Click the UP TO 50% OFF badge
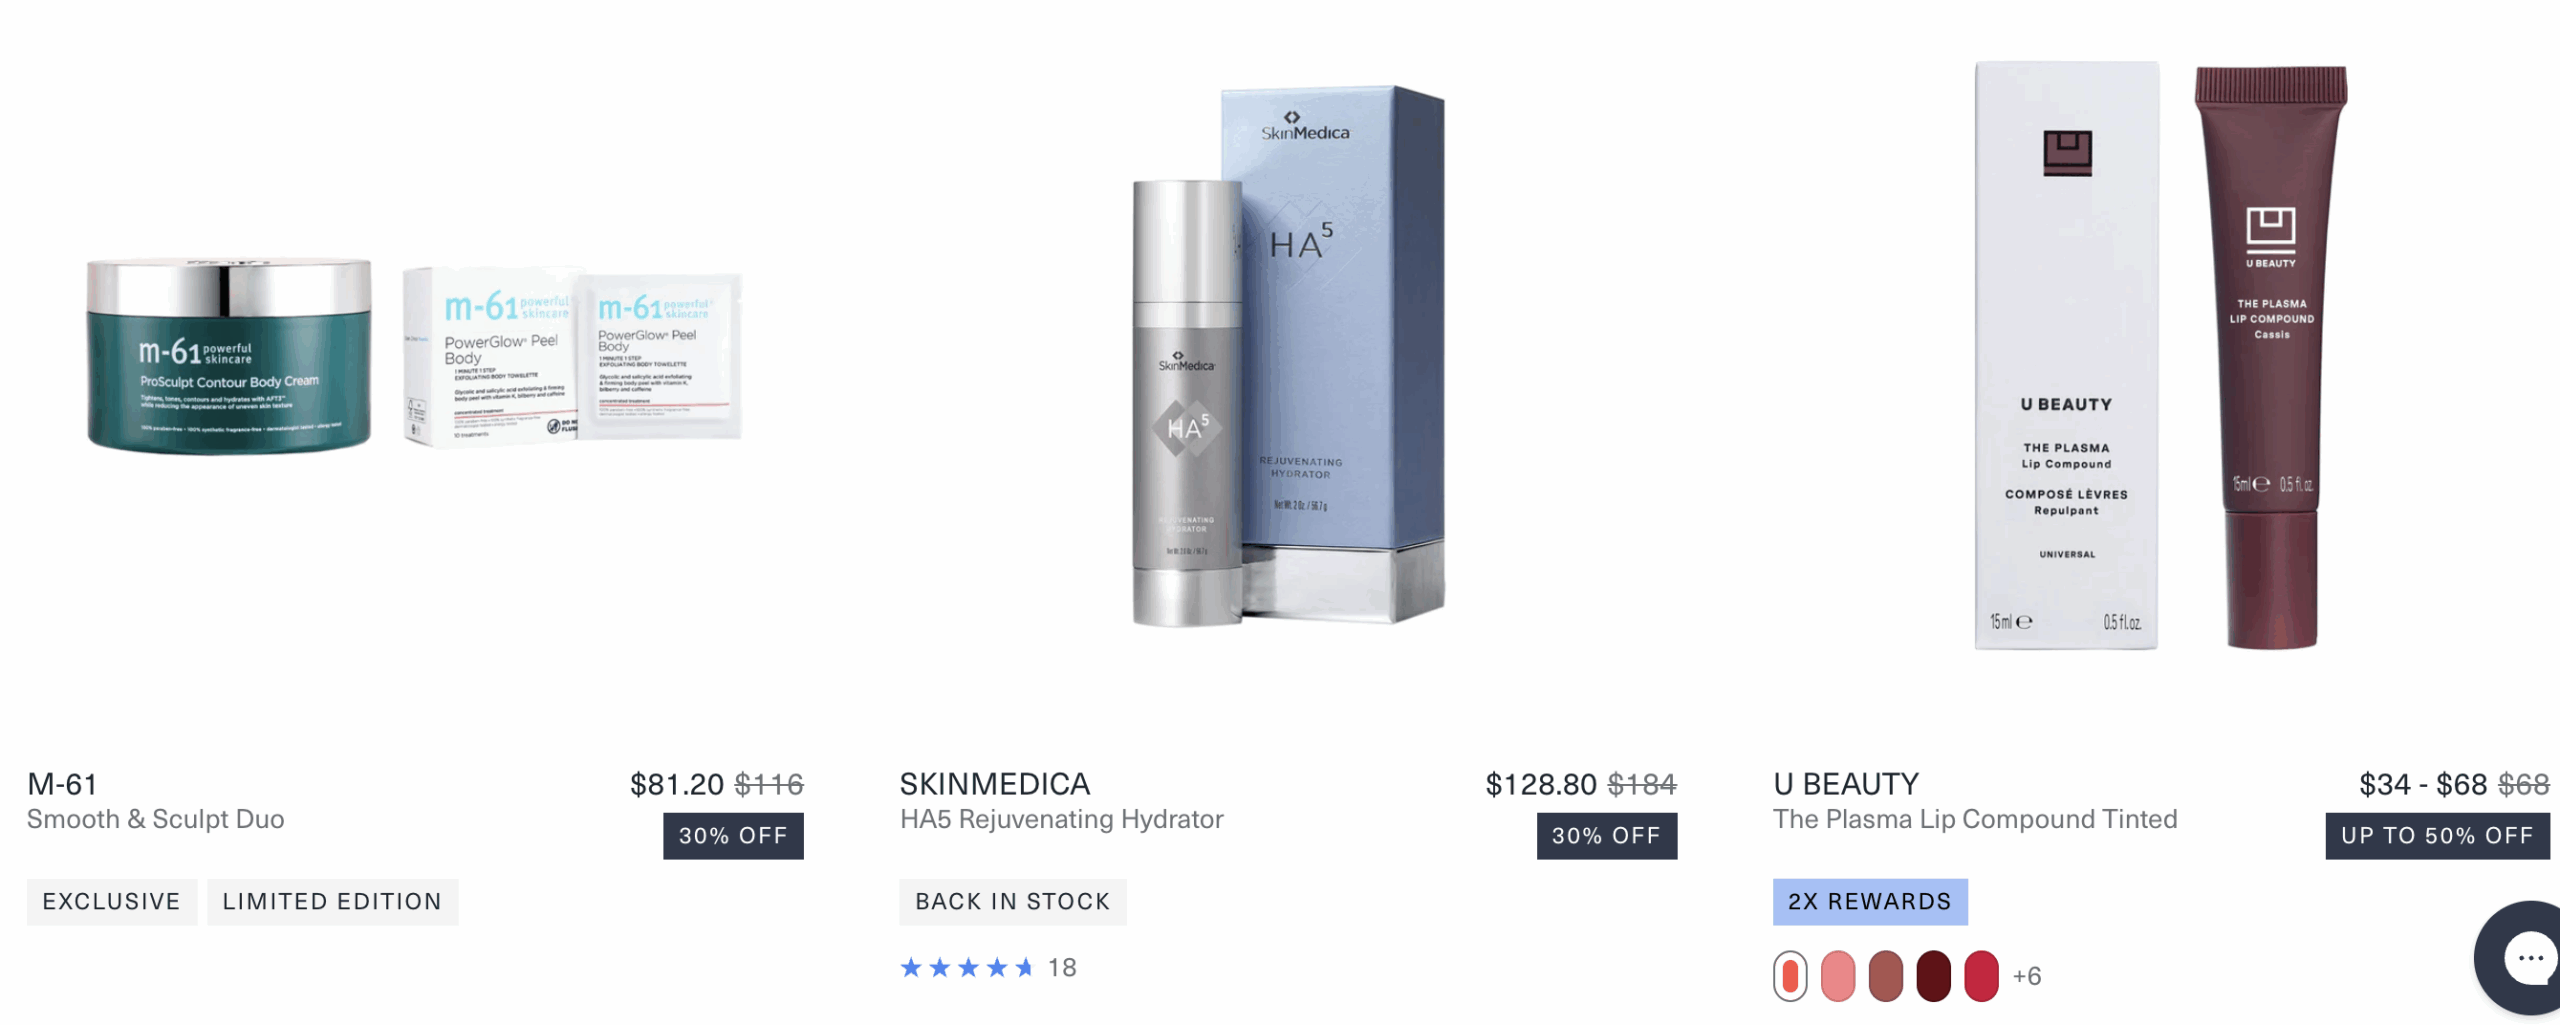This screenshot has width=2560, height=1025. click(x=2437, y=836)
